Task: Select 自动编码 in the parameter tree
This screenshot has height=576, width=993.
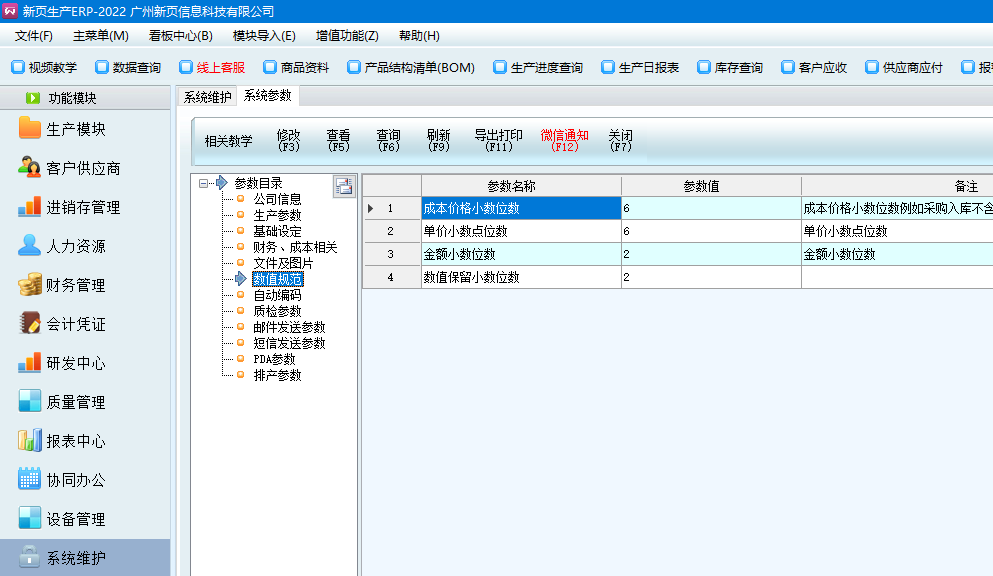Action: [x=277, y=295]
